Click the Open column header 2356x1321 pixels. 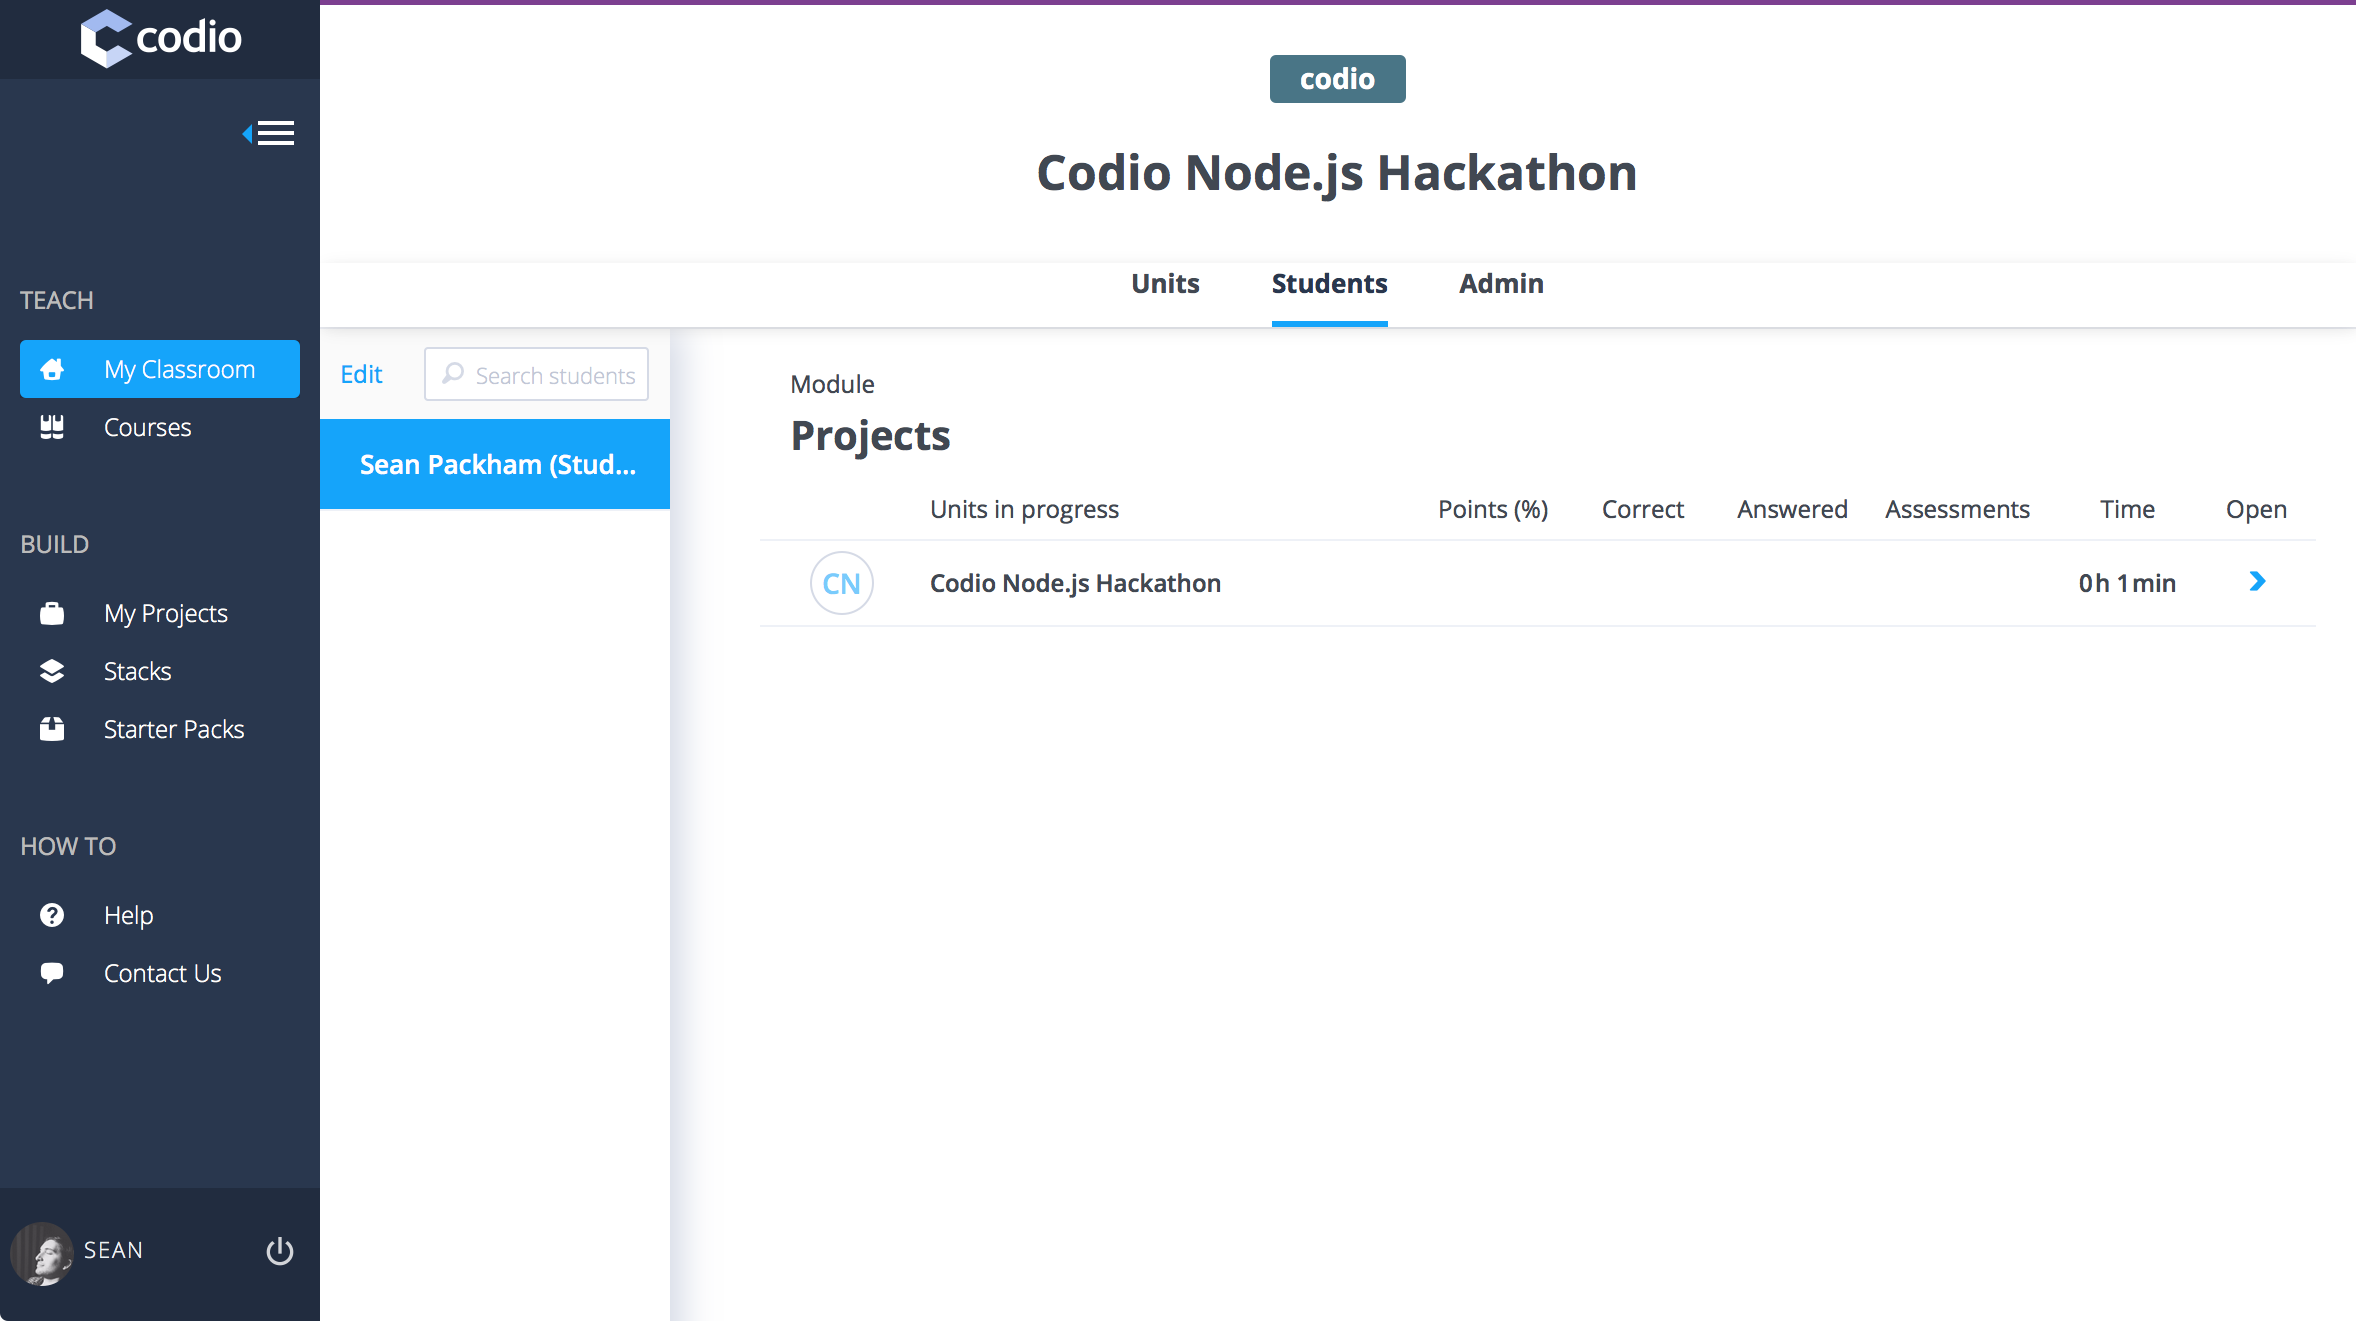2256,509
